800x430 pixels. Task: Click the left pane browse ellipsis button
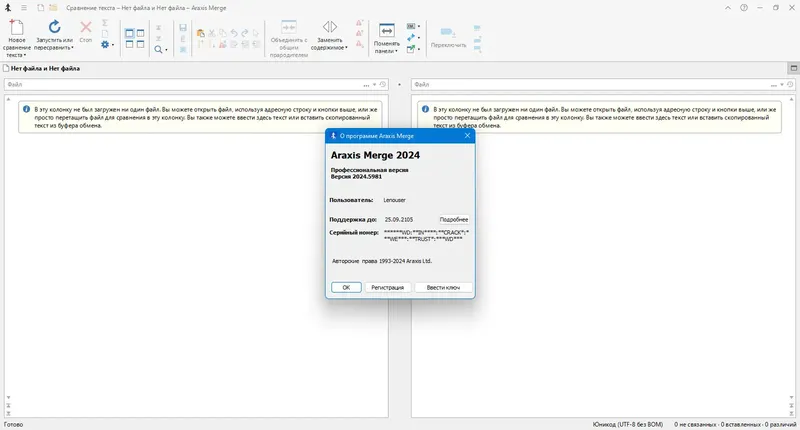point(366,85)
